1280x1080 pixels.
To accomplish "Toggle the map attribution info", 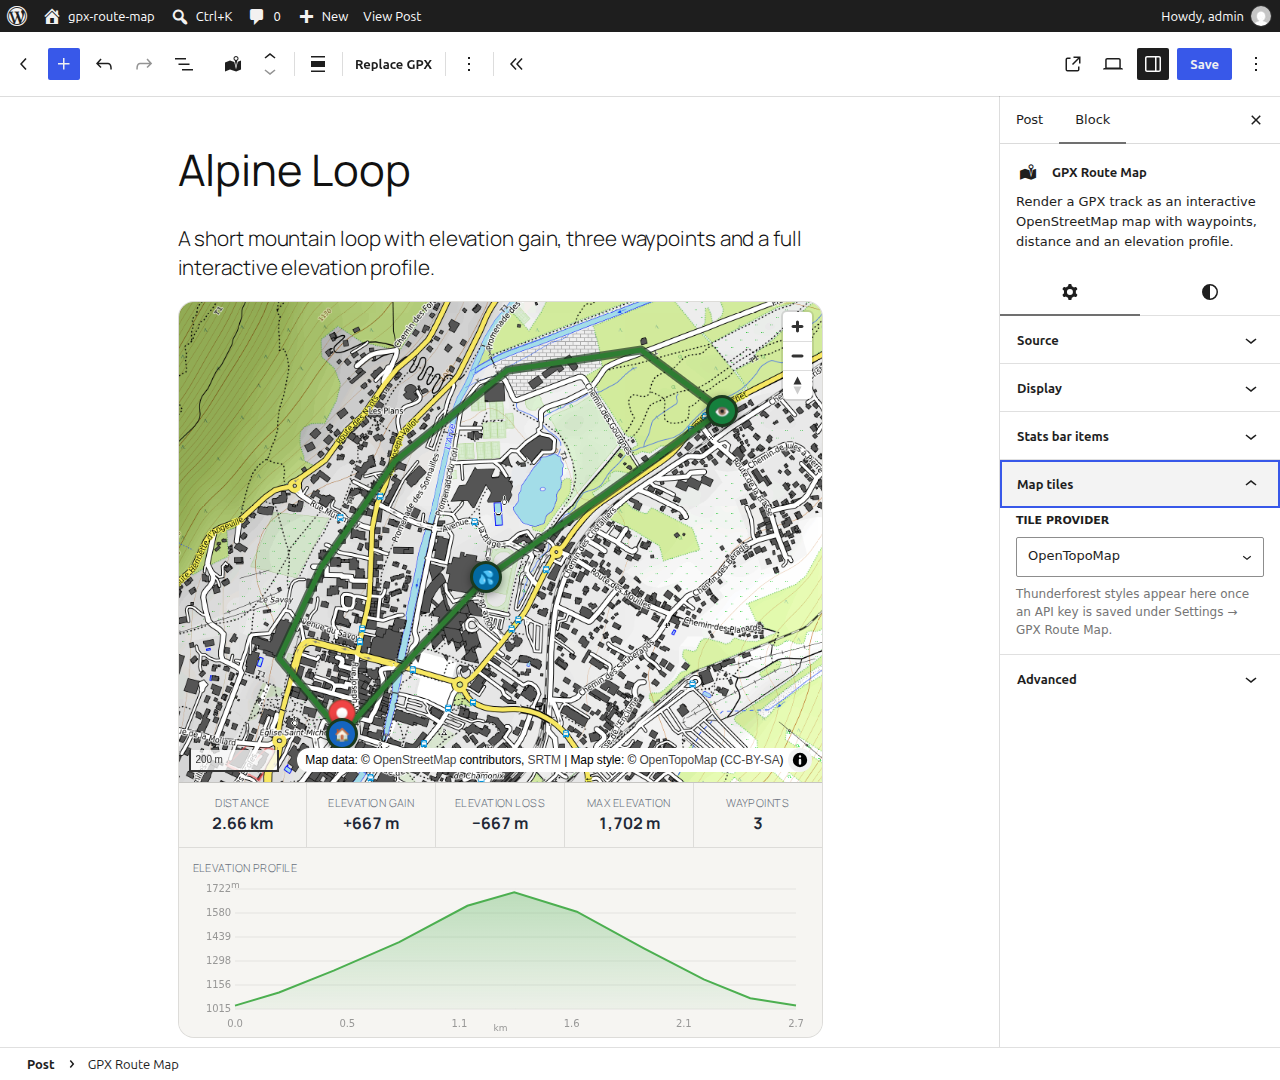I will coord(800,760).
